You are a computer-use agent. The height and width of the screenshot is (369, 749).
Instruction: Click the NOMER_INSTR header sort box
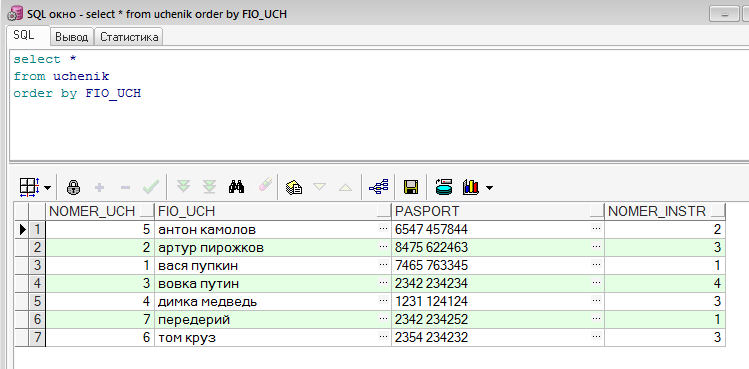[x=718, y=211]
